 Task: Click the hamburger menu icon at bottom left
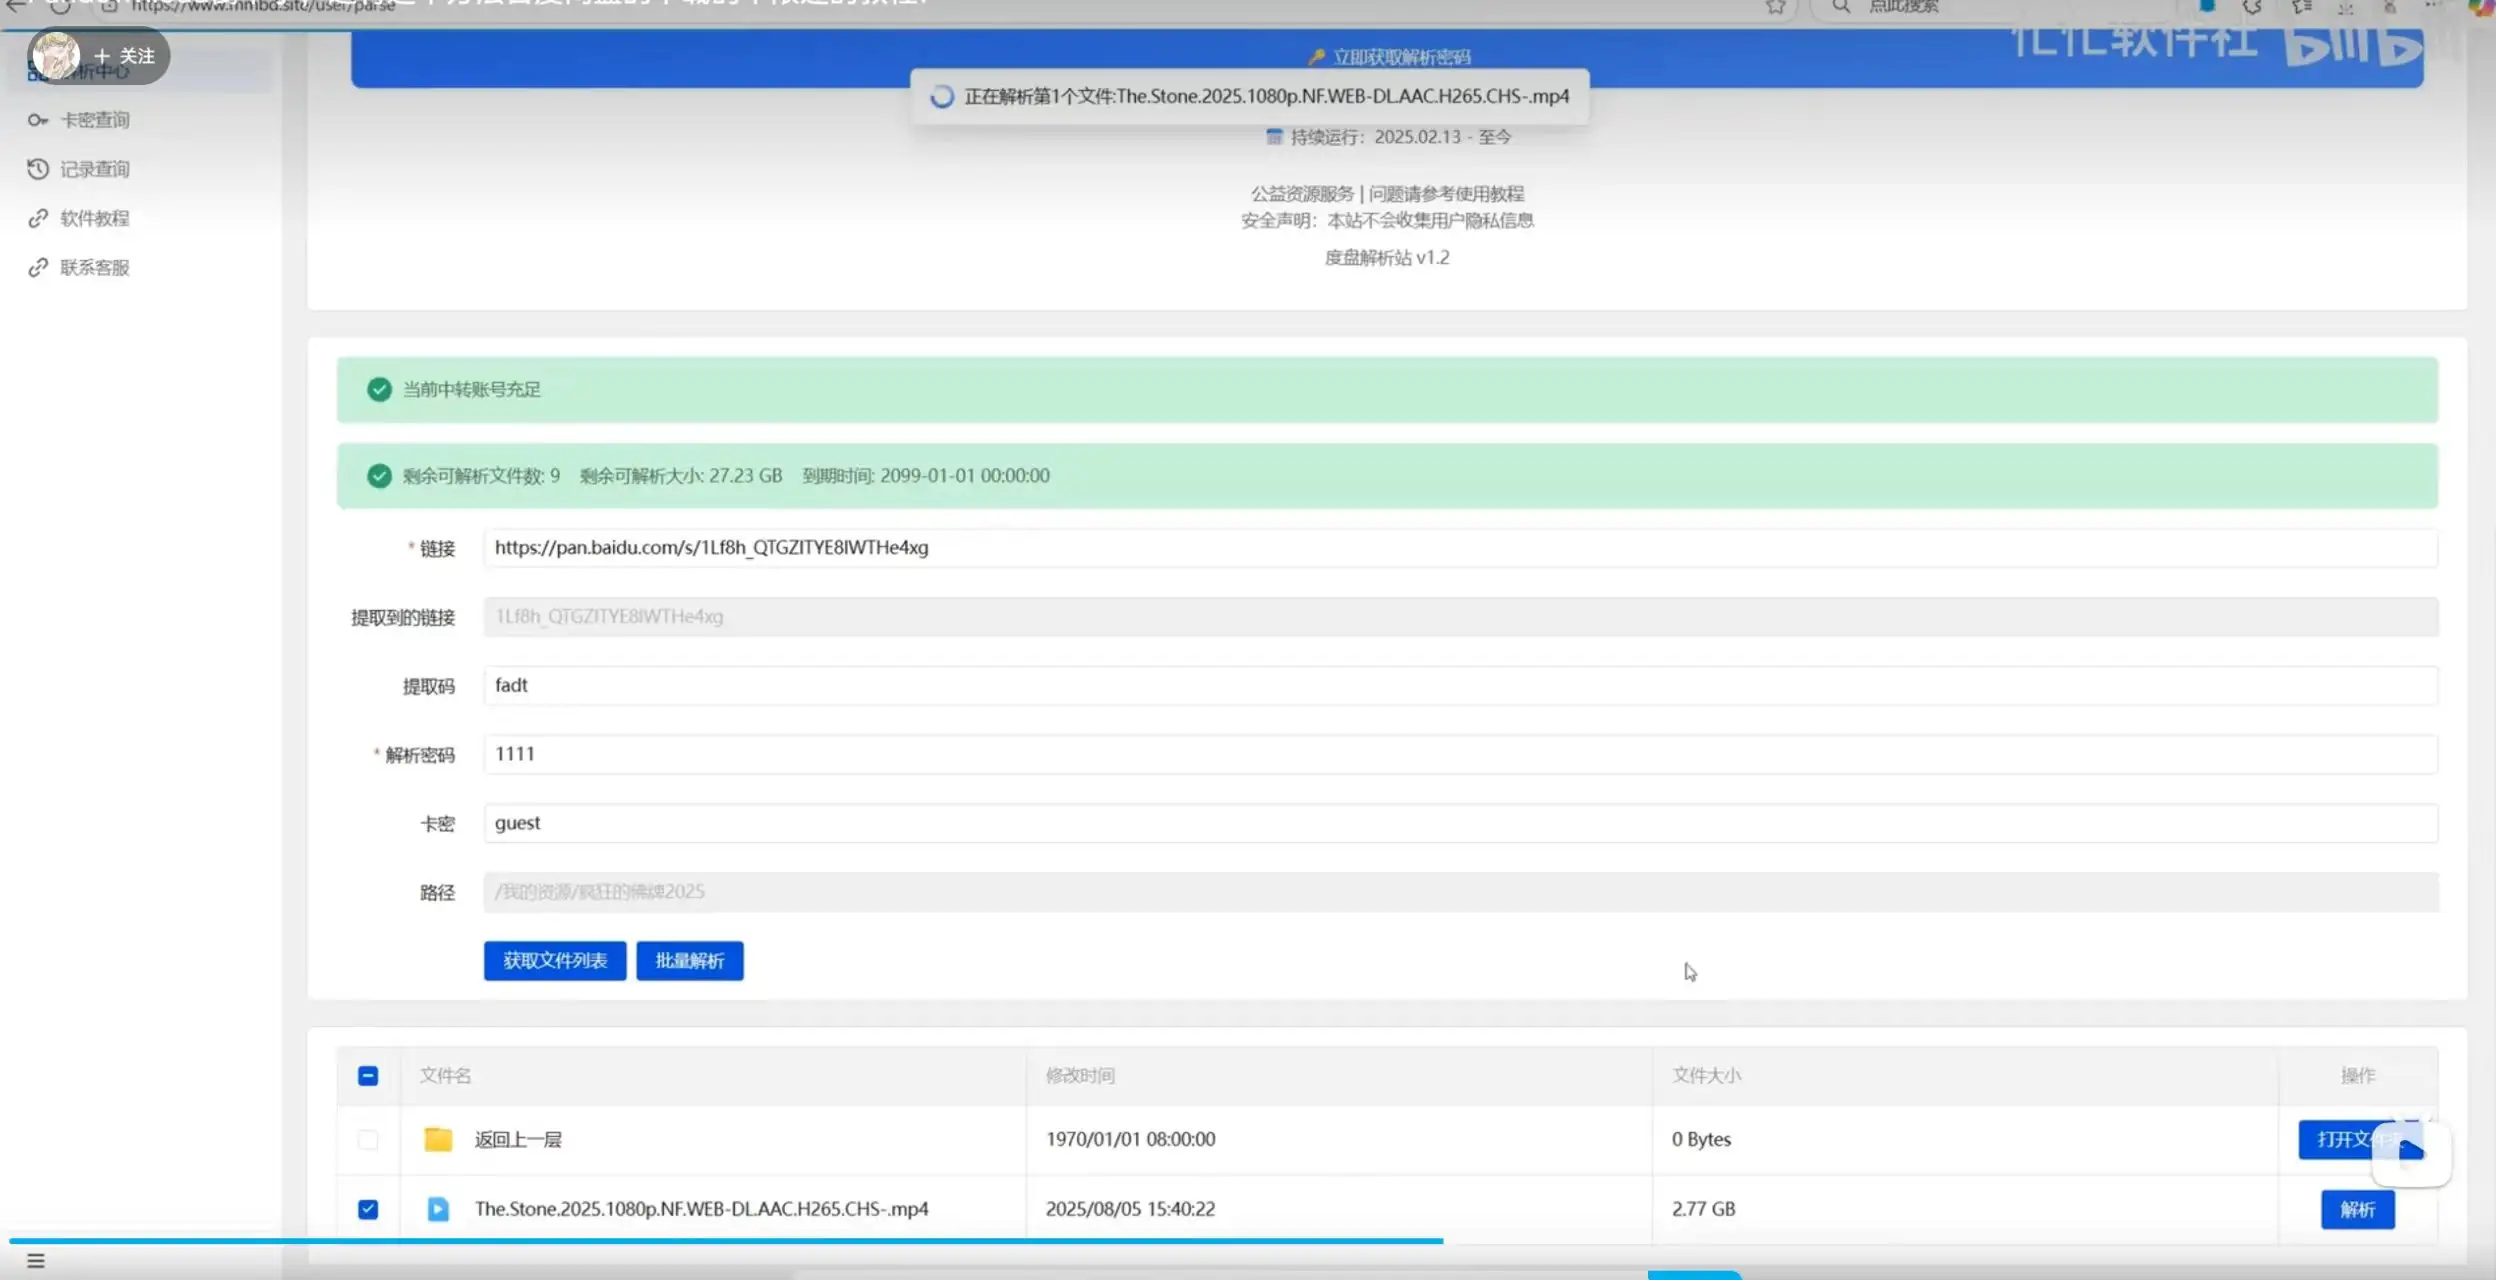[x=36, y=1261]
